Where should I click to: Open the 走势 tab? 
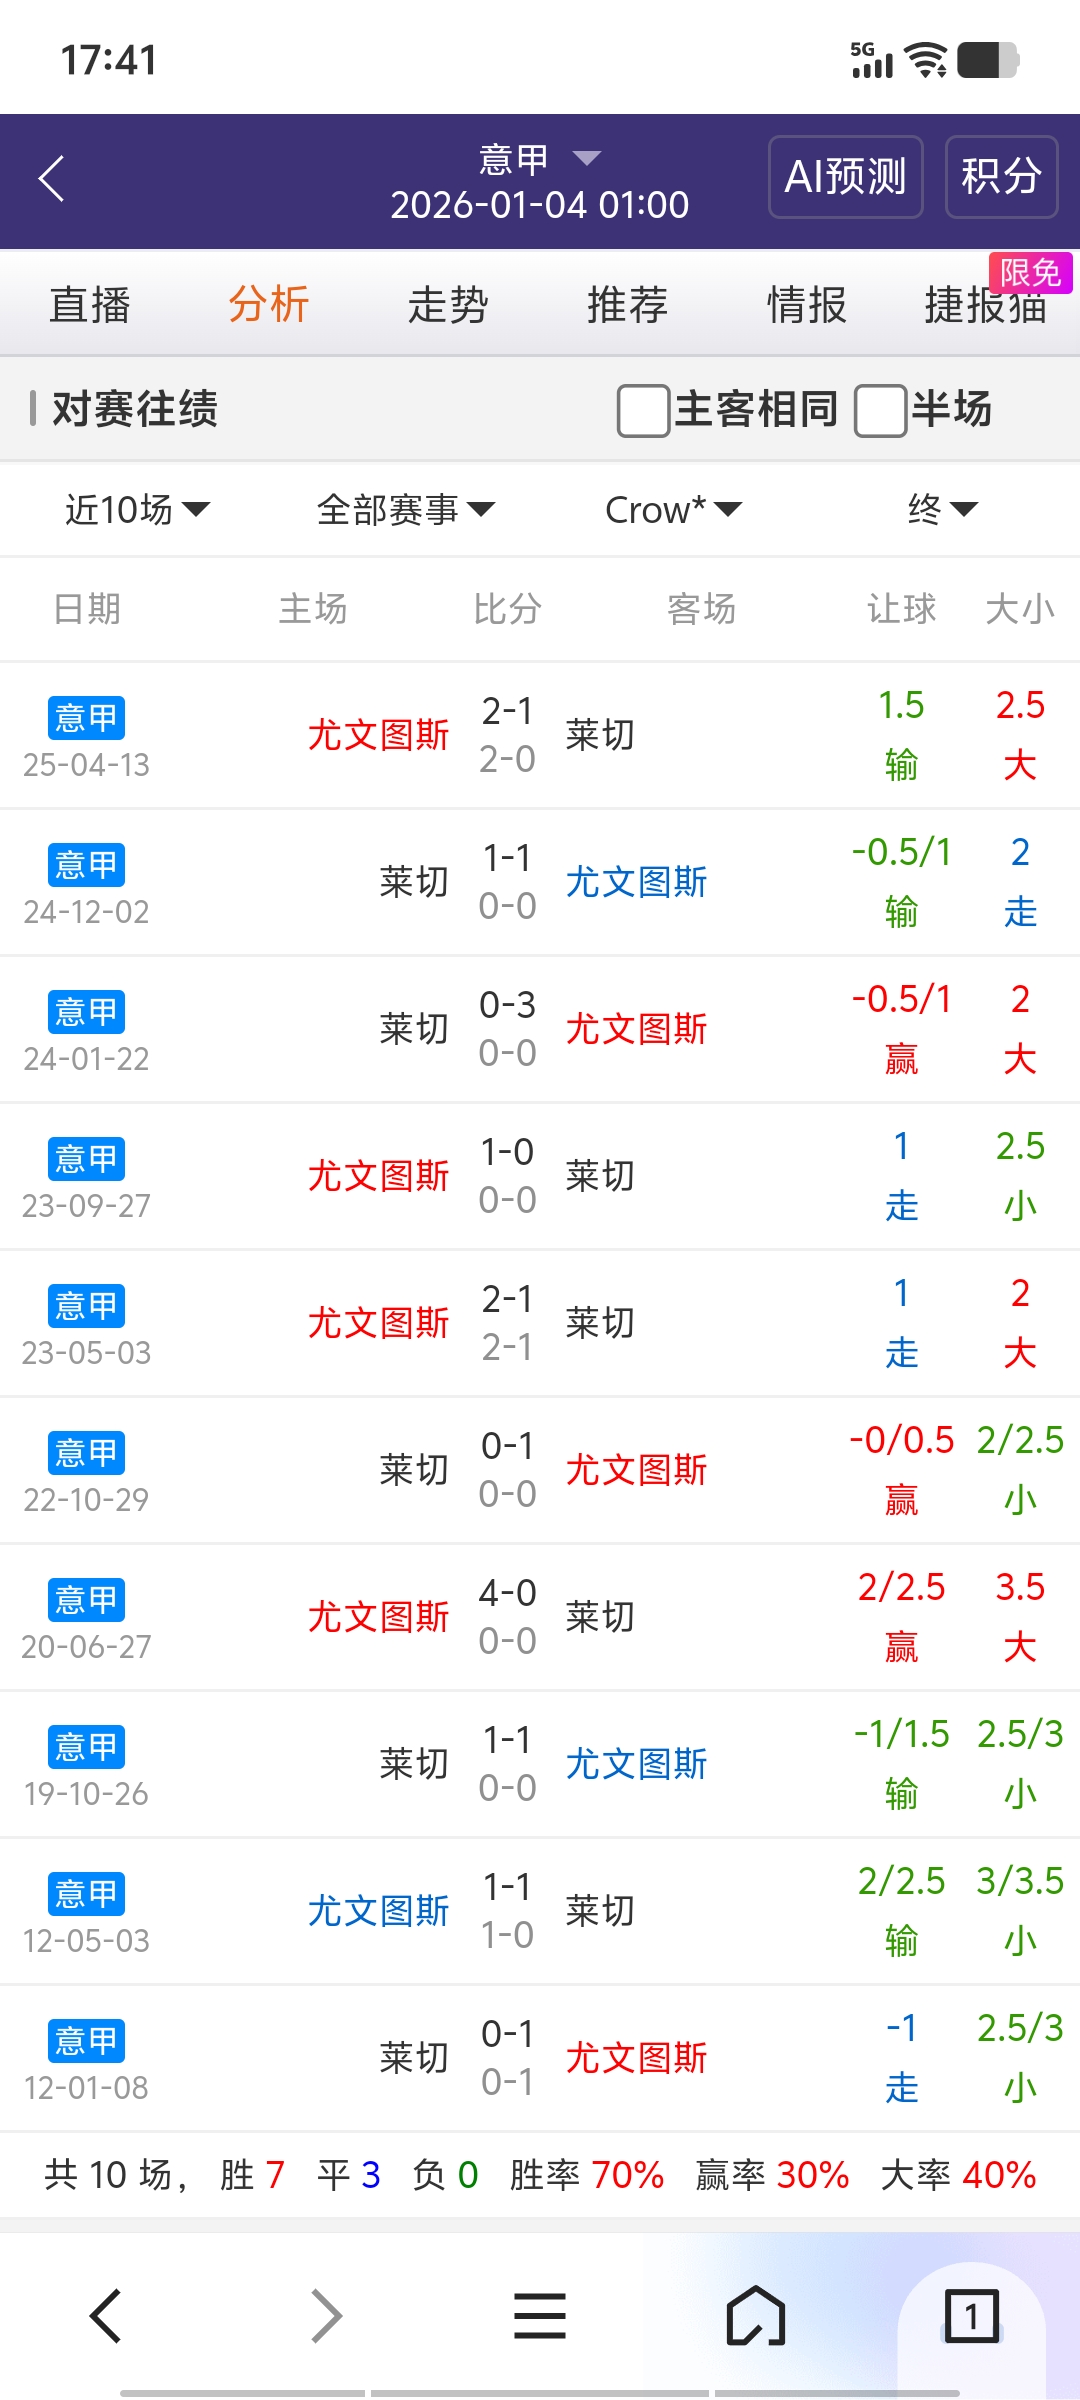click(x=448, y=305)
